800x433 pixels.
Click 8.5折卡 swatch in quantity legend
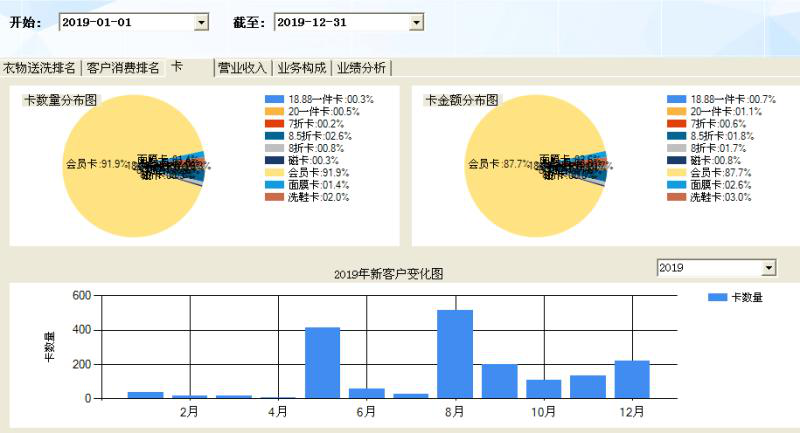tap(274, 136)
